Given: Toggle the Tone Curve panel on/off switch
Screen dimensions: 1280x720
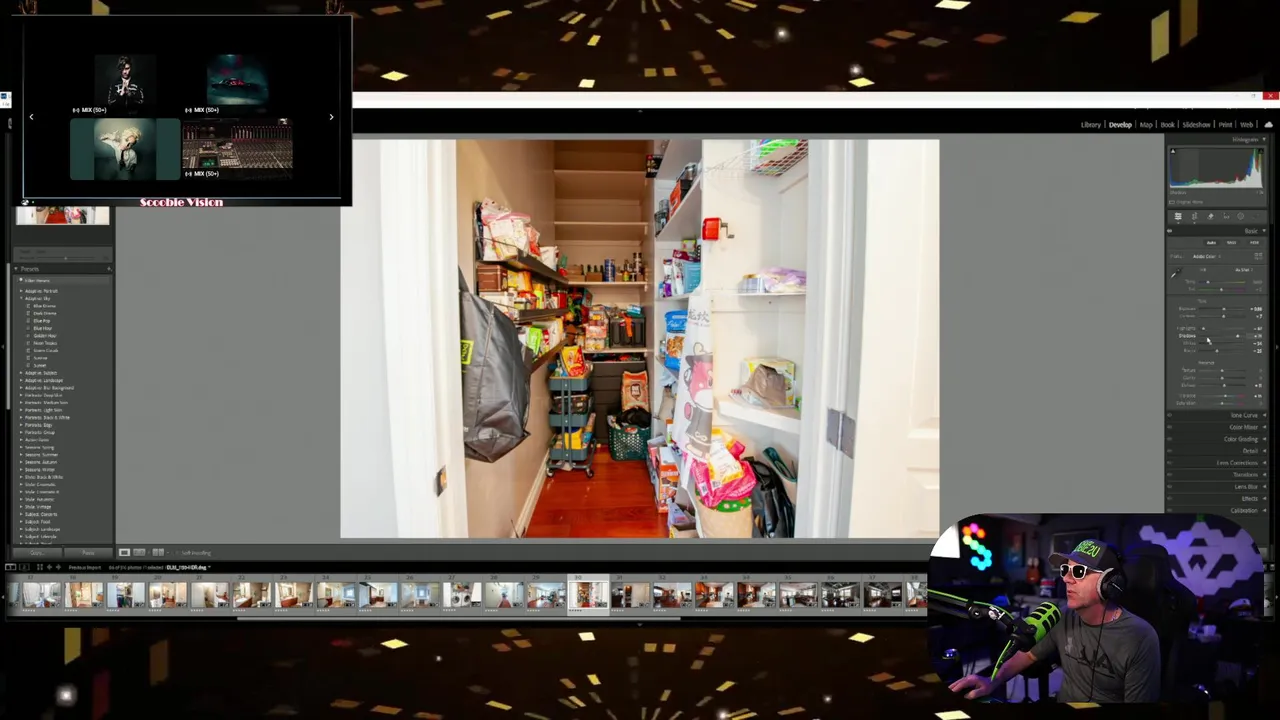Looking at the screenshot, I should point(1170,415).
